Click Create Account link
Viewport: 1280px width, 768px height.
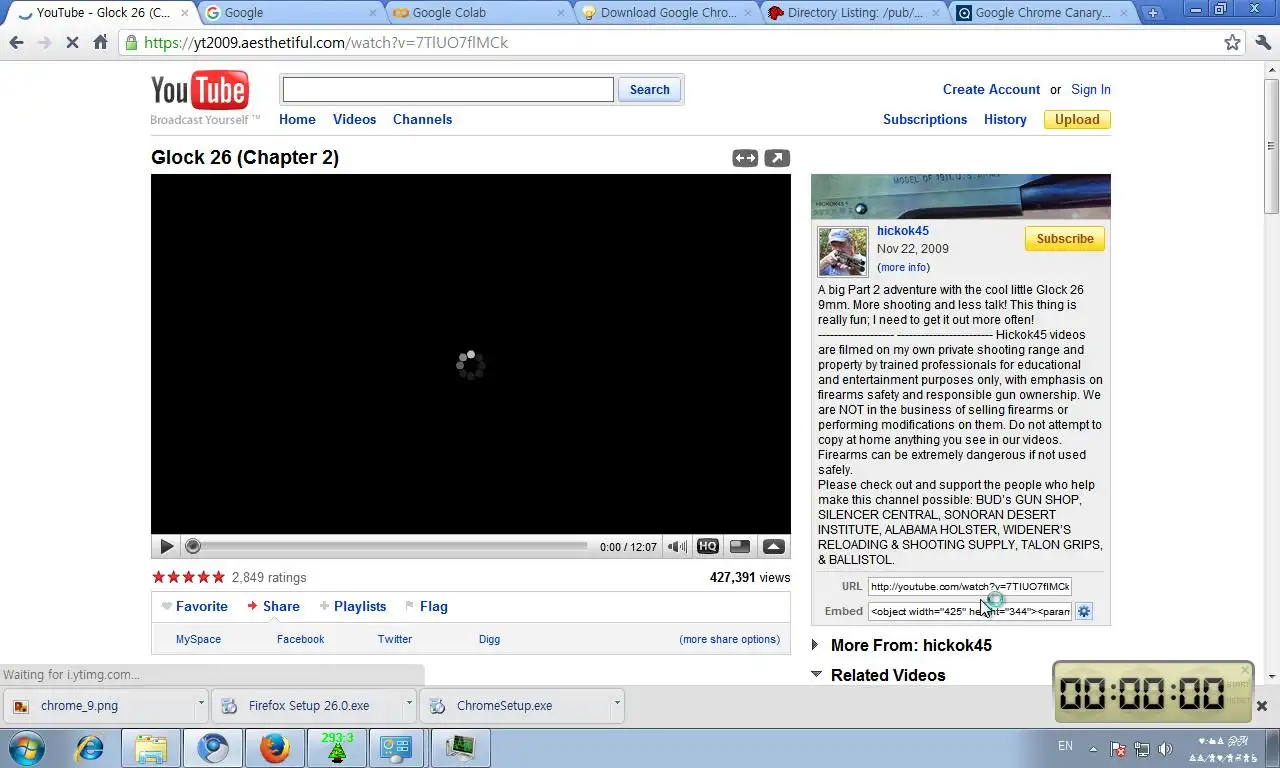tap(991, 89)
